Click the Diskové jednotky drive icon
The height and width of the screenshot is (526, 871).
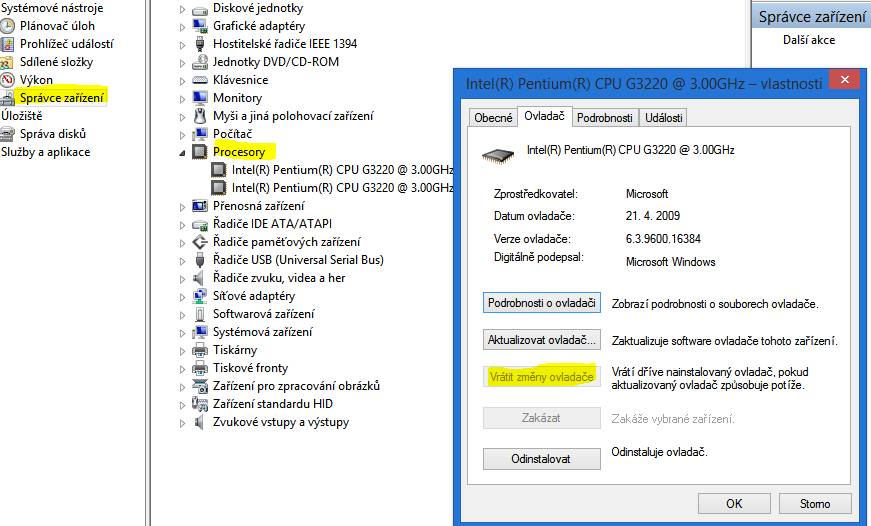pyautogui.click(x=200, y=9)
